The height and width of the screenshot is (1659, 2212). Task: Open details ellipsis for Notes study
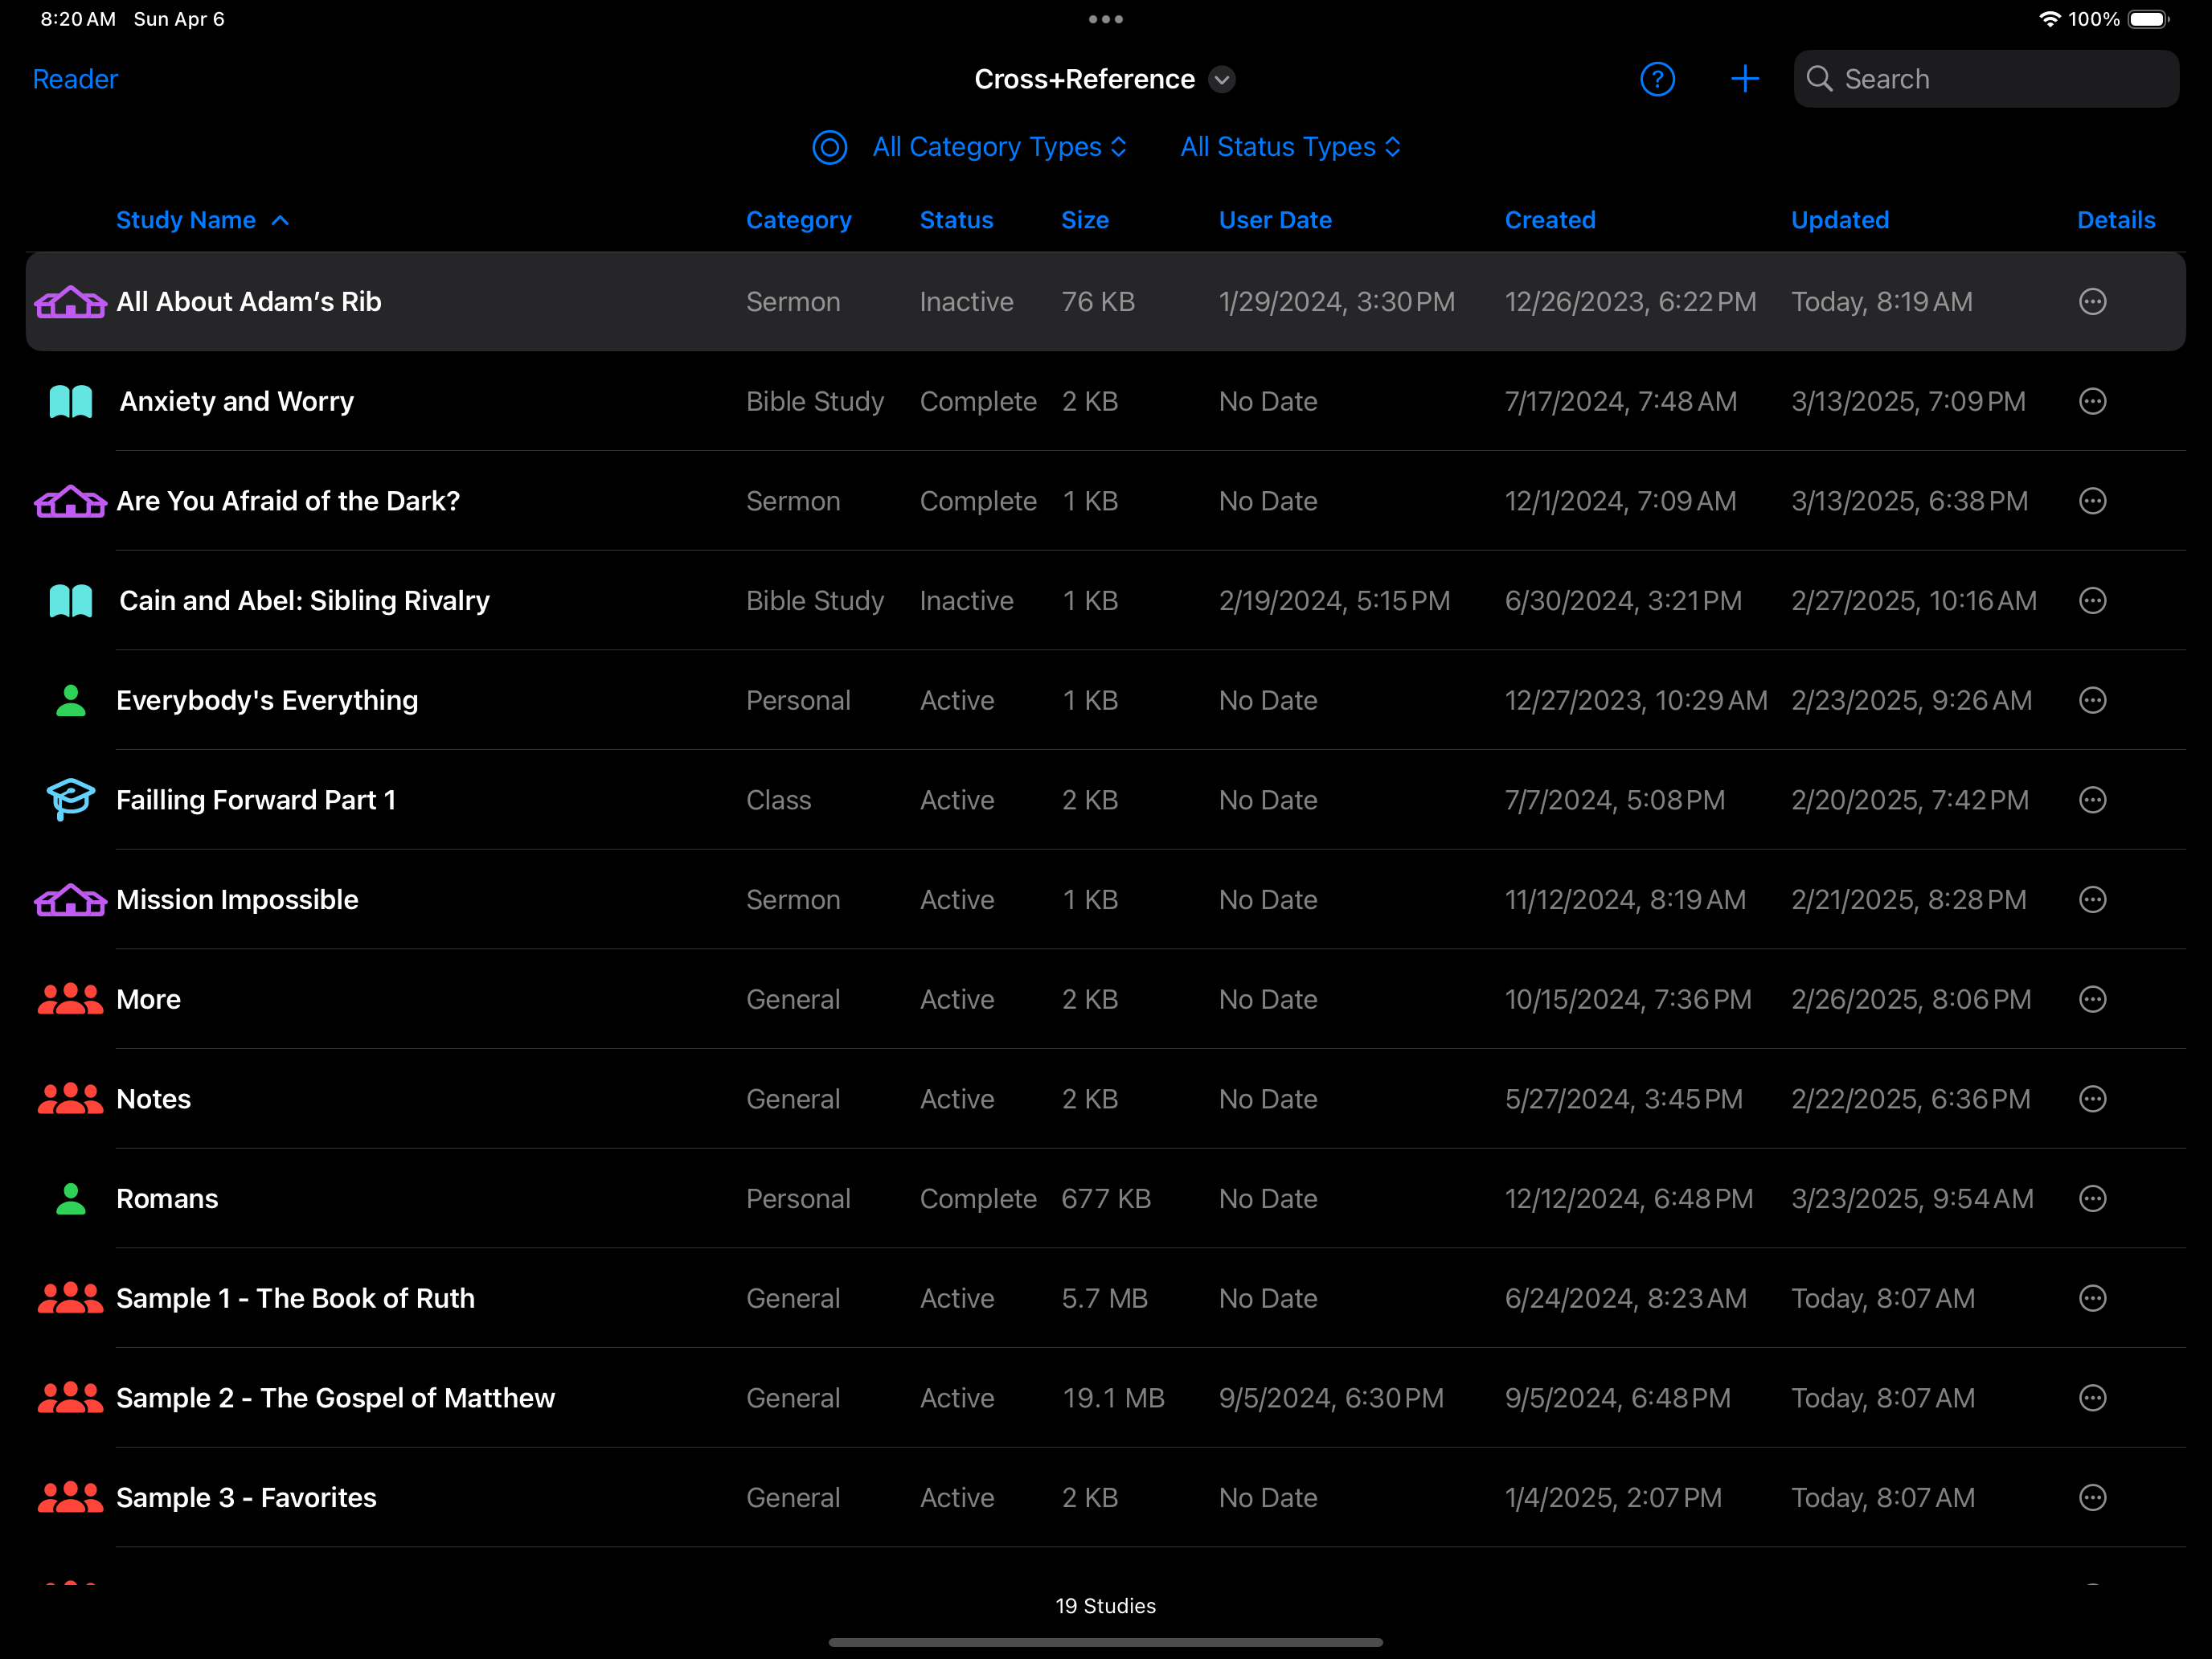coord(2092,1099)
